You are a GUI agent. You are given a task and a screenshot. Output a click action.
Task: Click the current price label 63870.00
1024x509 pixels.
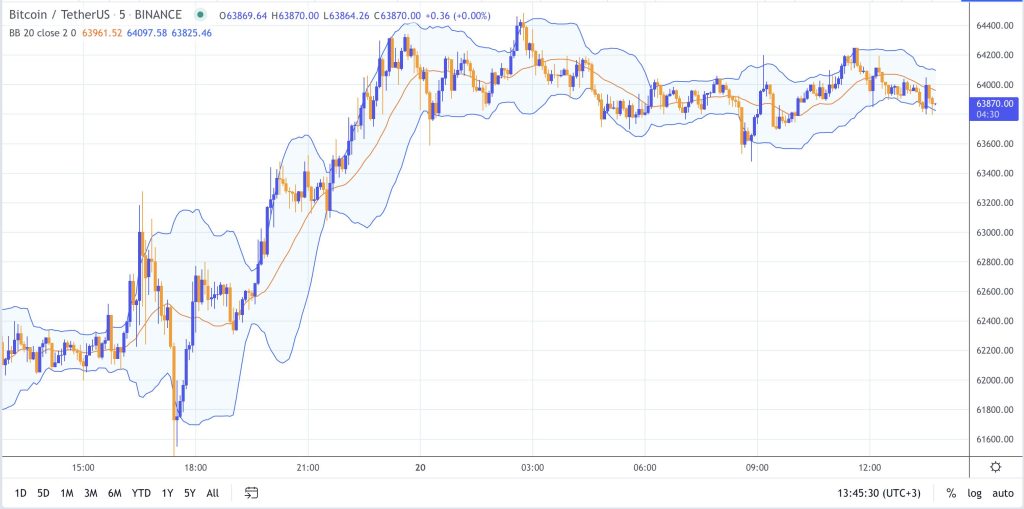pos(995,103)
